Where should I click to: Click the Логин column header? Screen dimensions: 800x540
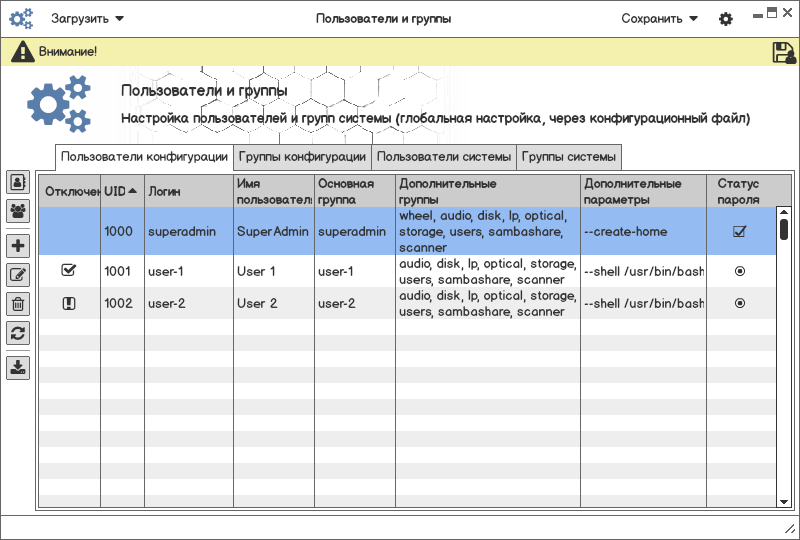coord(189,191)
